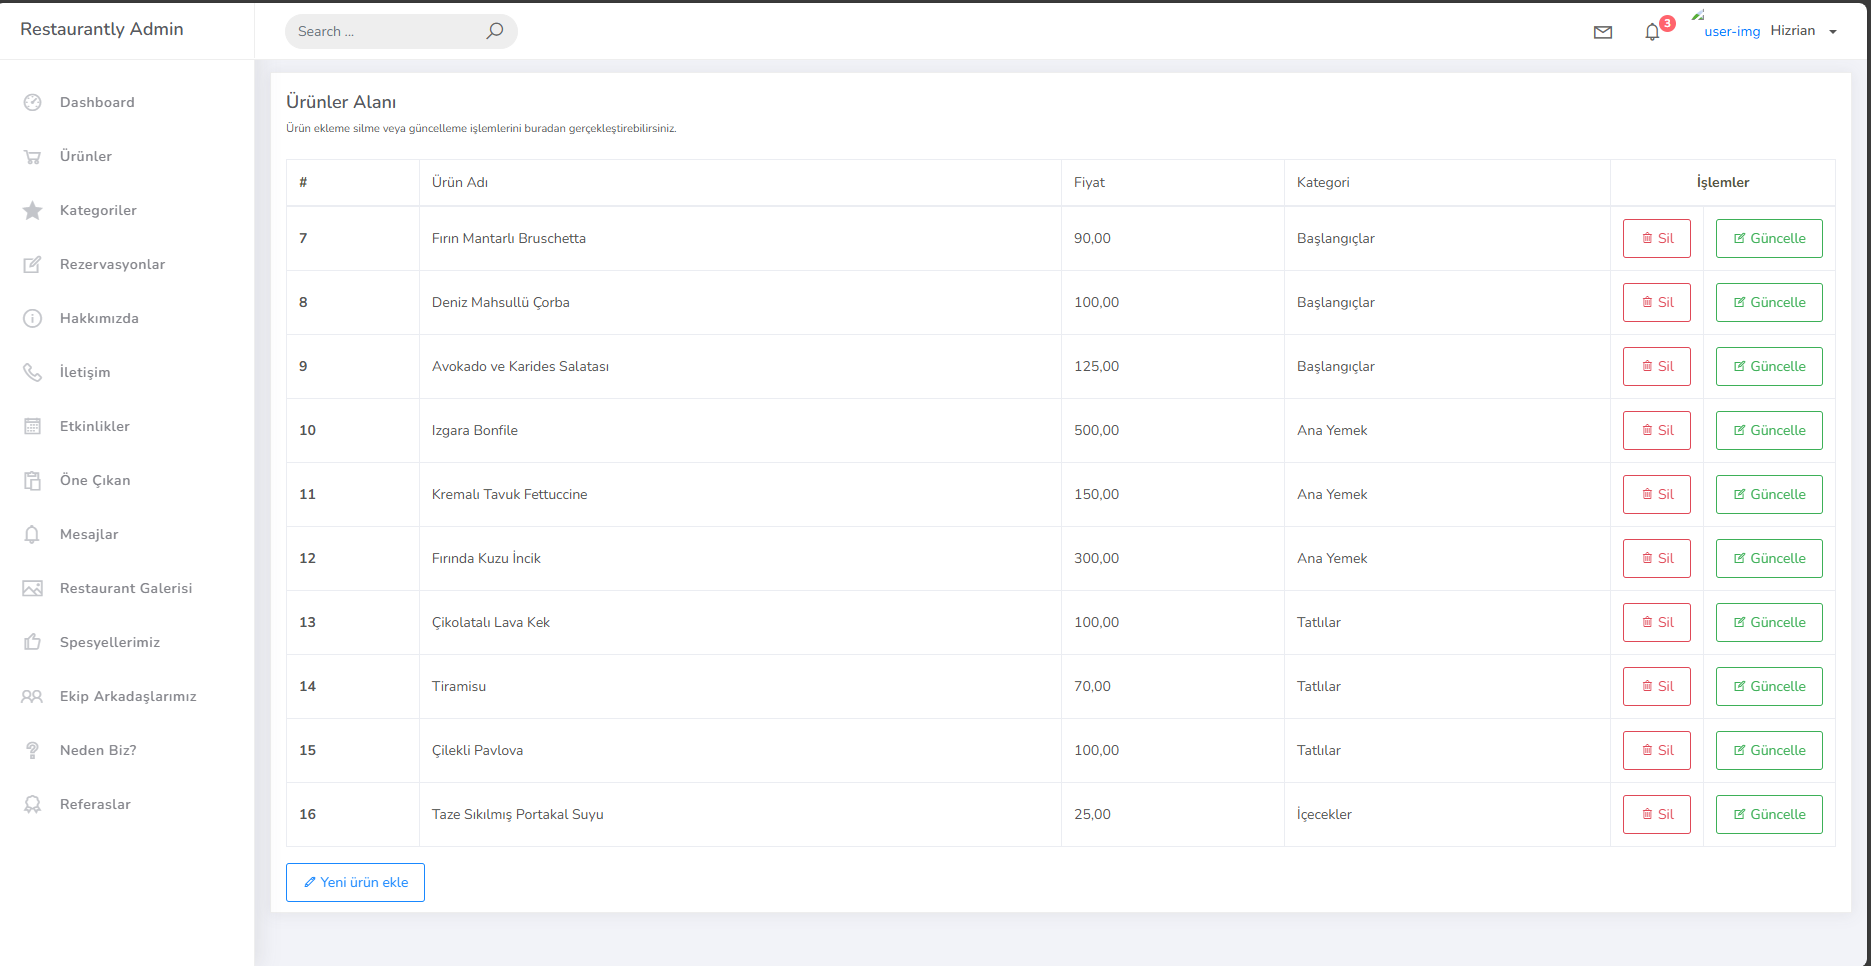Focus the Search input field
The height and width of the screenshot is (966, 1871).
(x=385, y=31)
